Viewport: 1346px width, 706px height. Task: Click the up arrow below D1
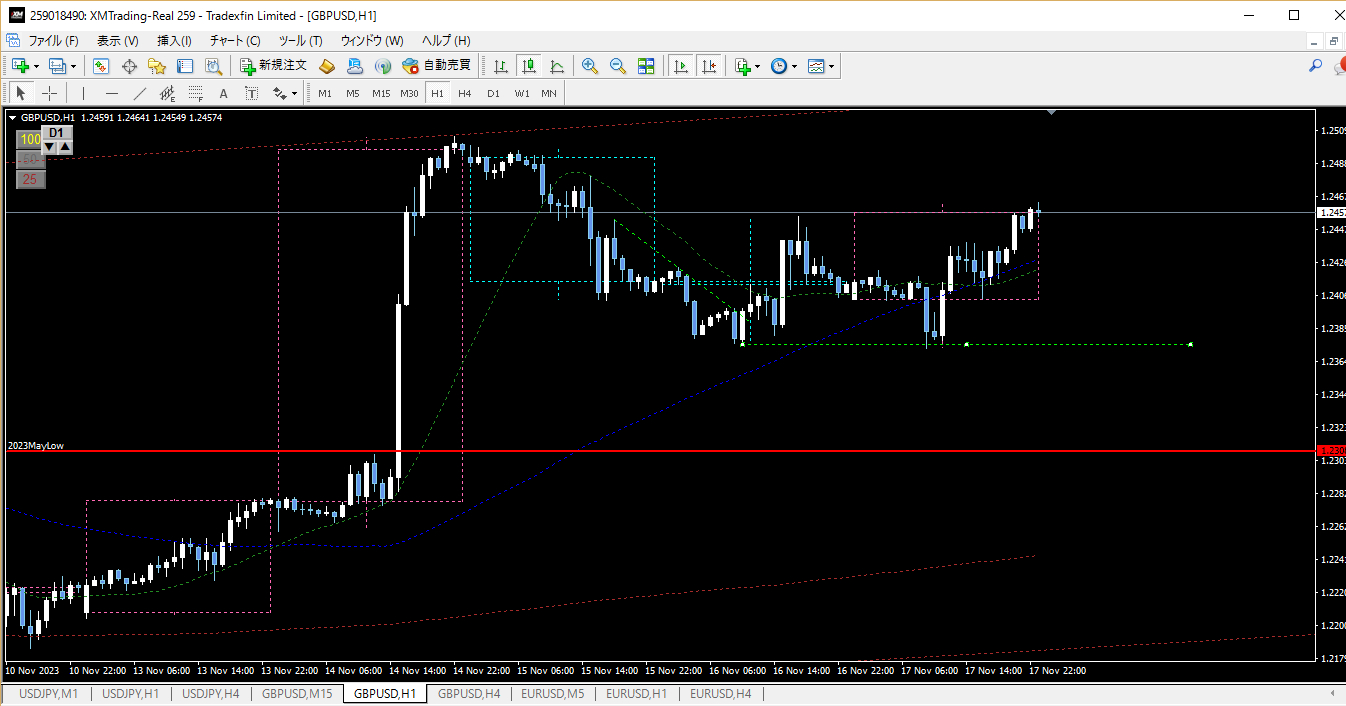pos(65,147)
